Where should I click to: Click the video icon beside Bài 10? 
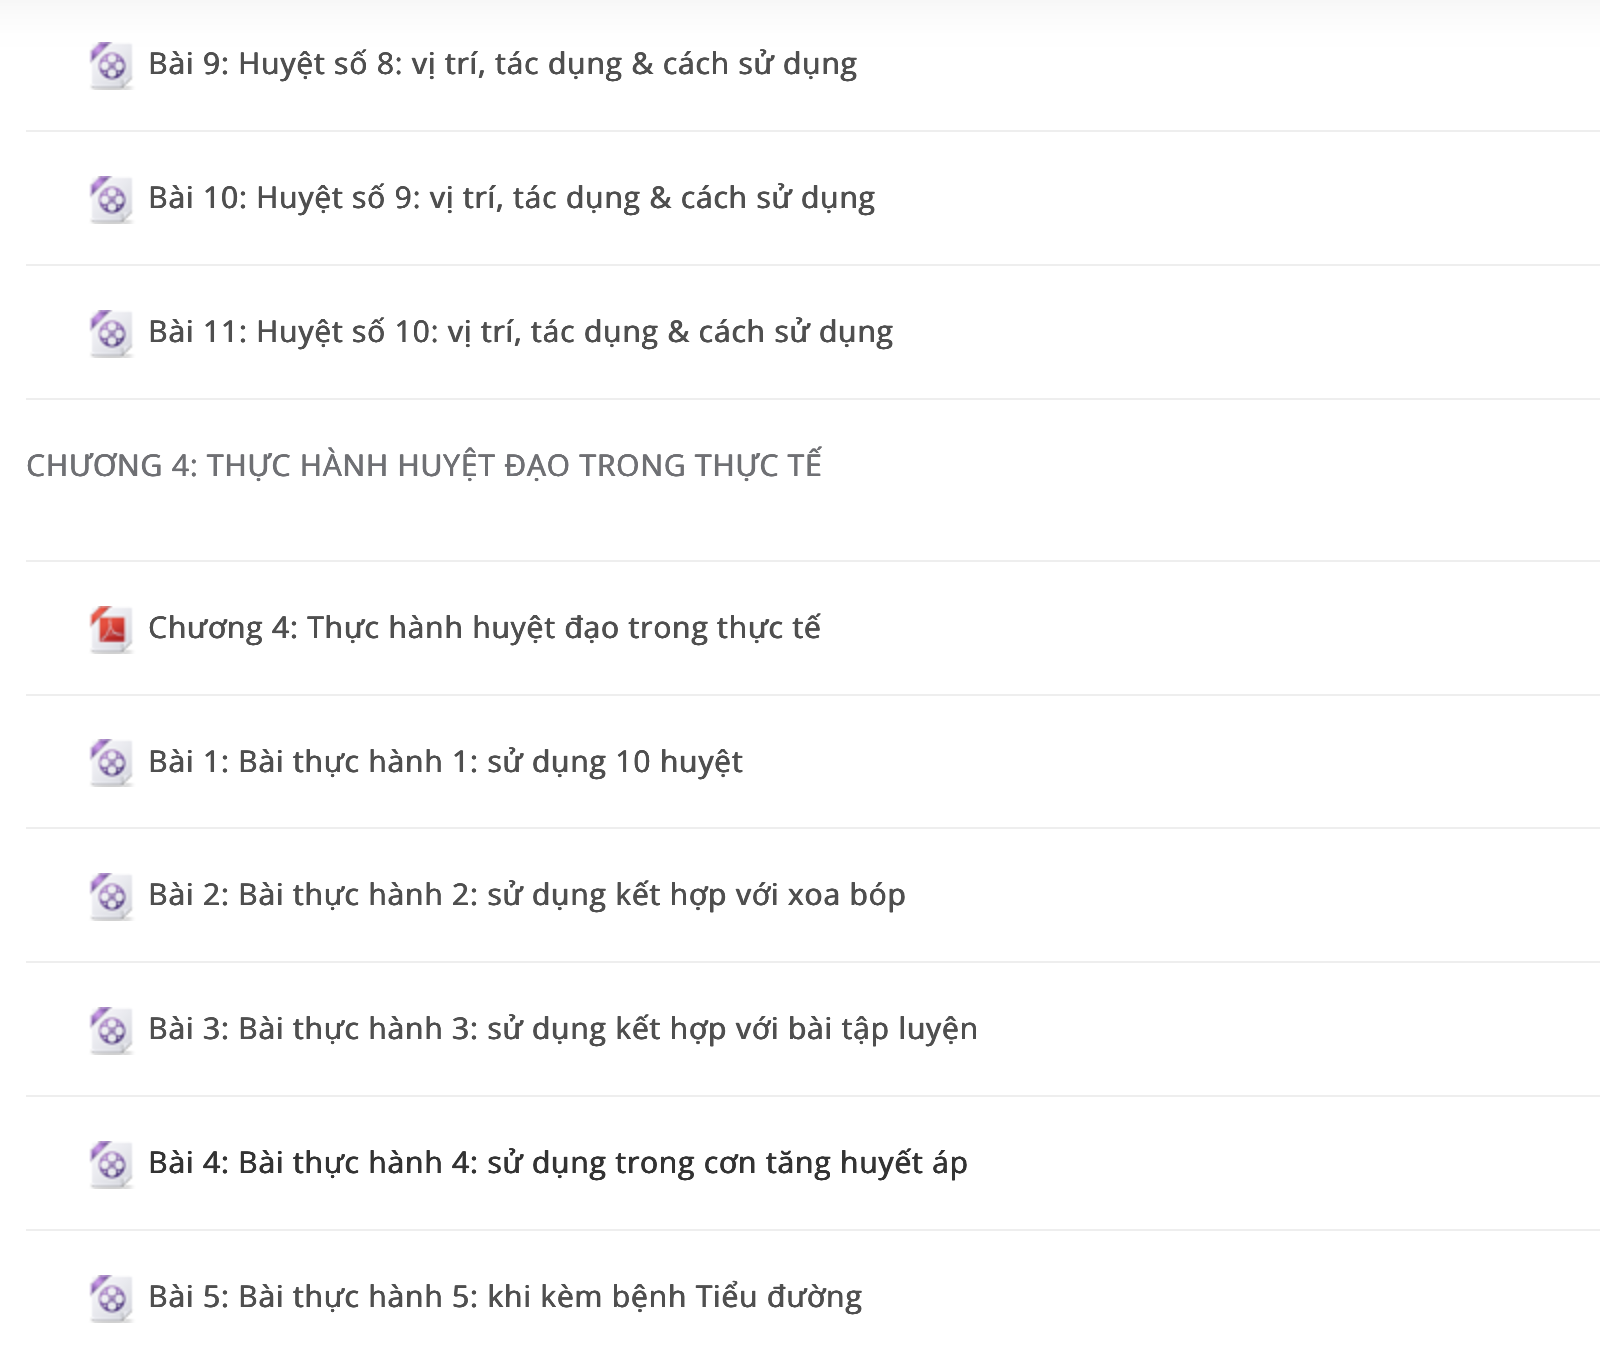[111, 200]
